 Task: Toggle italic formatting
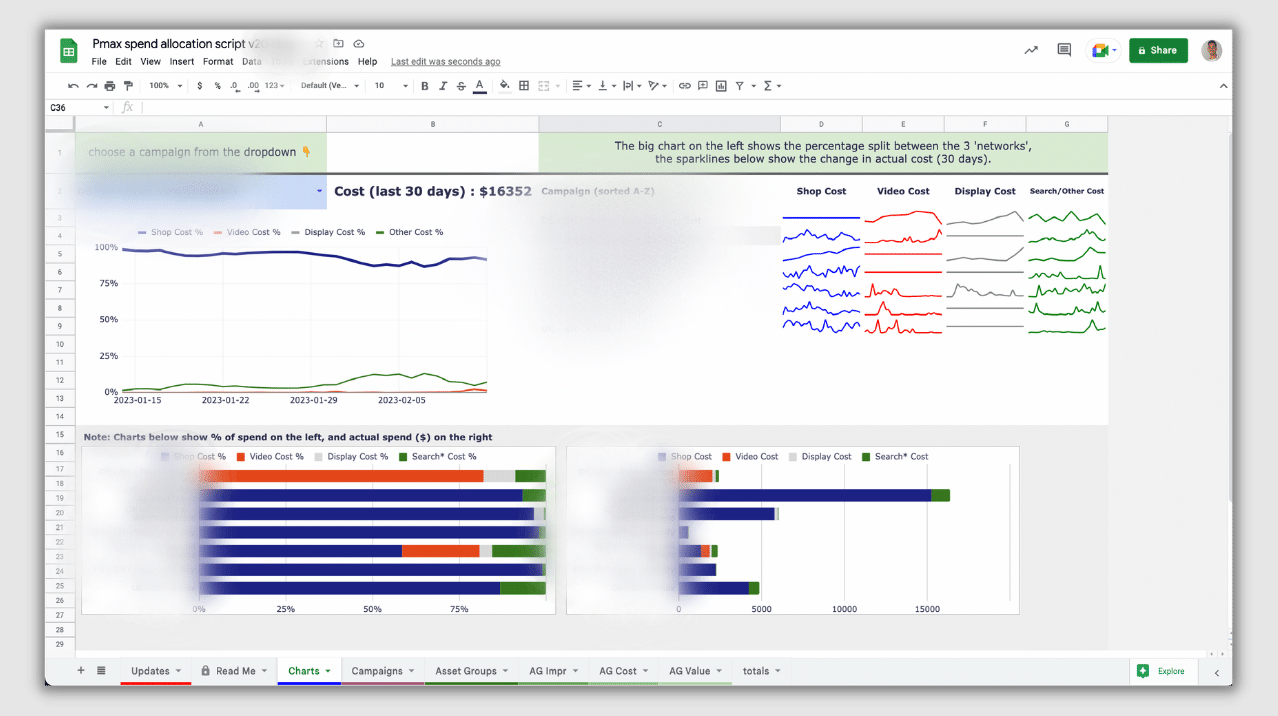click(x=443, y=86)
